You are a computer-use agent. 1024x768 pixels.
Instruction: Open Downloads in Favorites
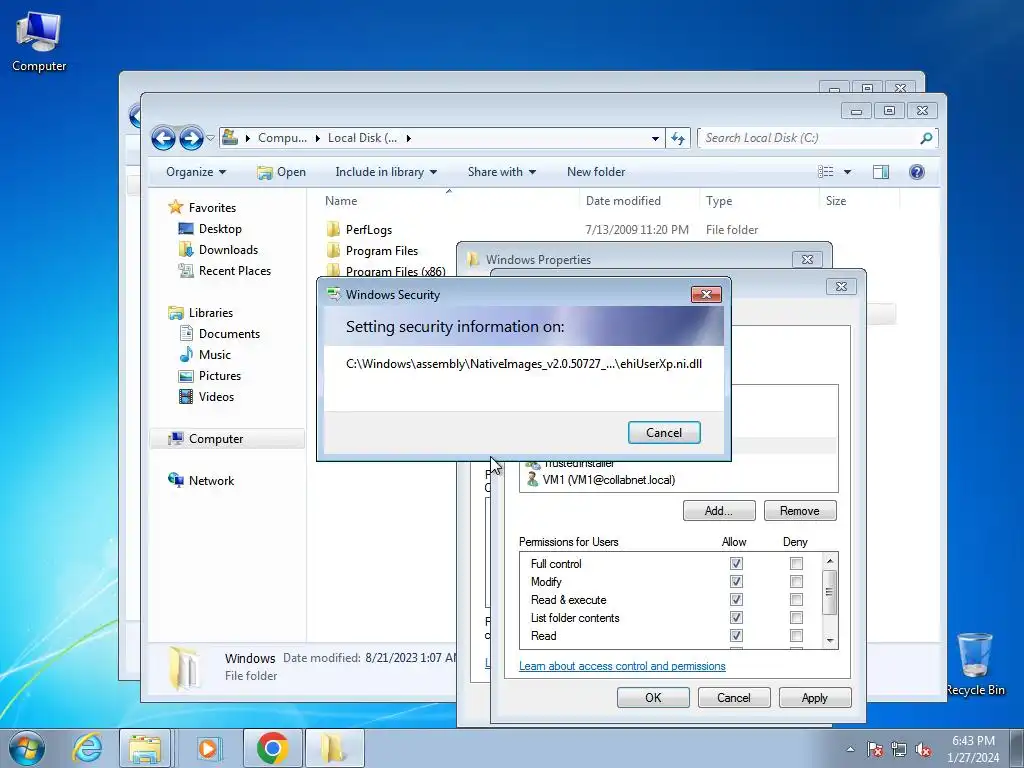(228, 249)
